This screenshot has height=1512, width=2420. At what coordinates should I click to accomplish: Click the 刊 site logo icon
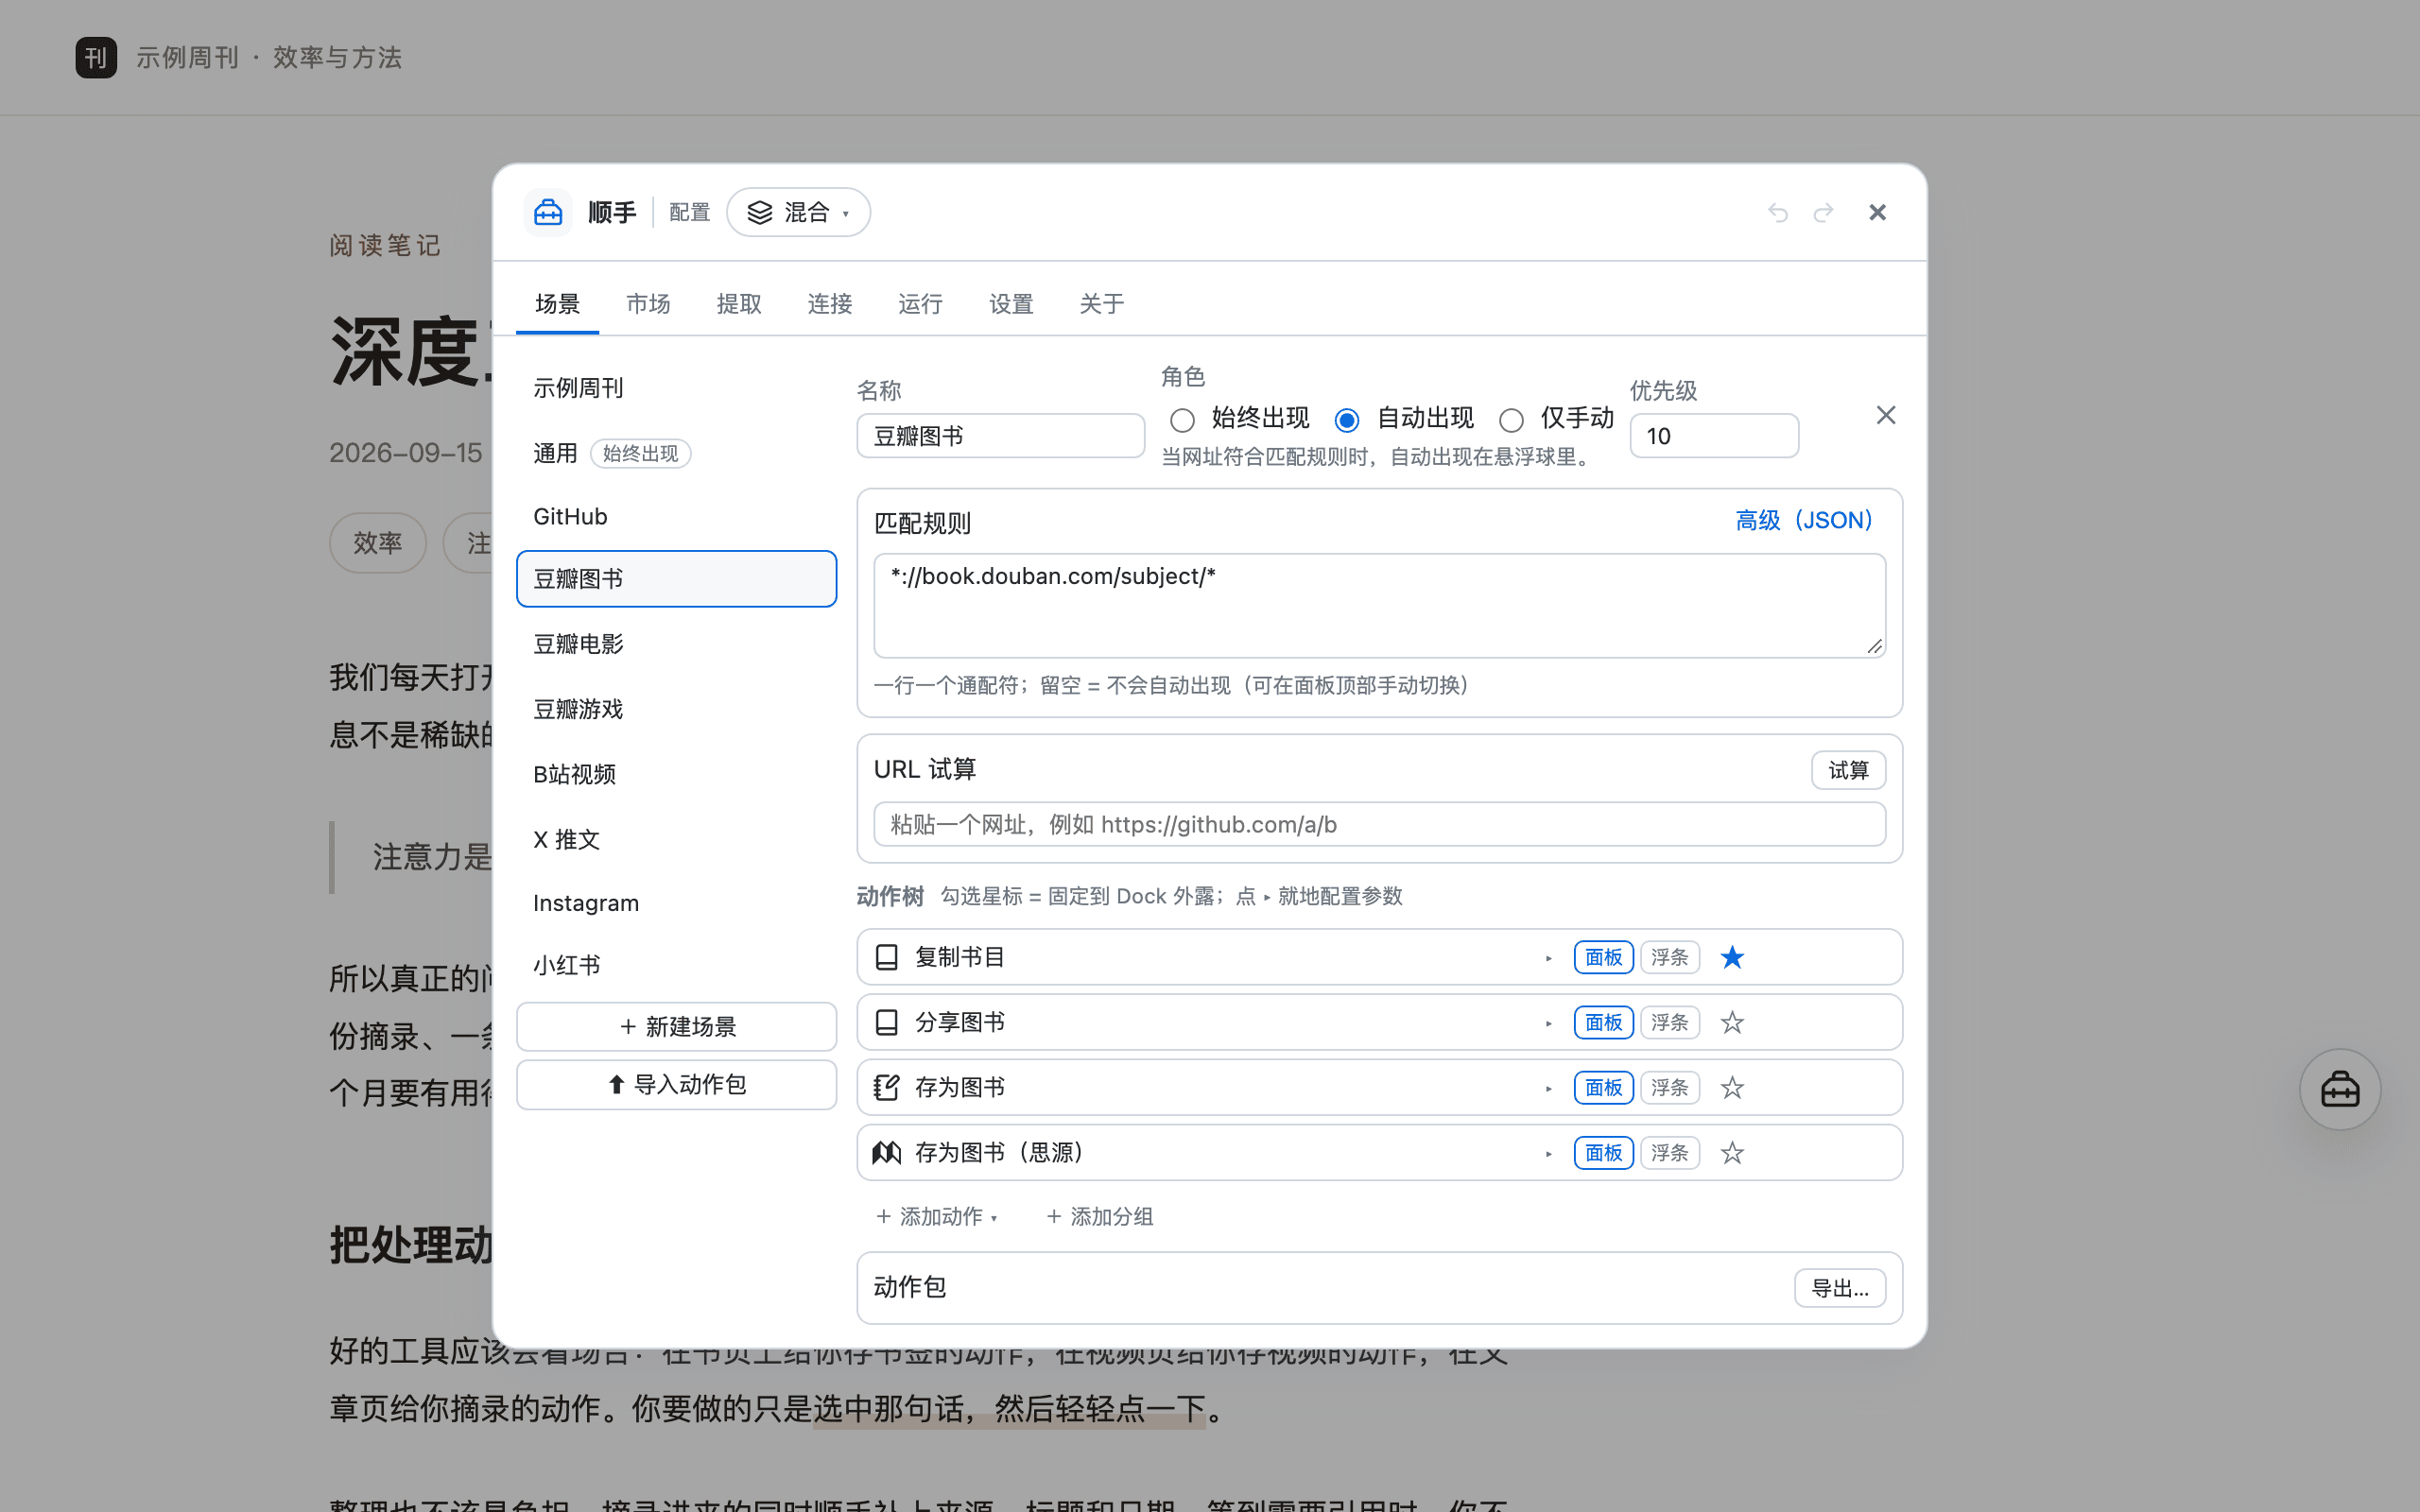click(x=96, y=57)
